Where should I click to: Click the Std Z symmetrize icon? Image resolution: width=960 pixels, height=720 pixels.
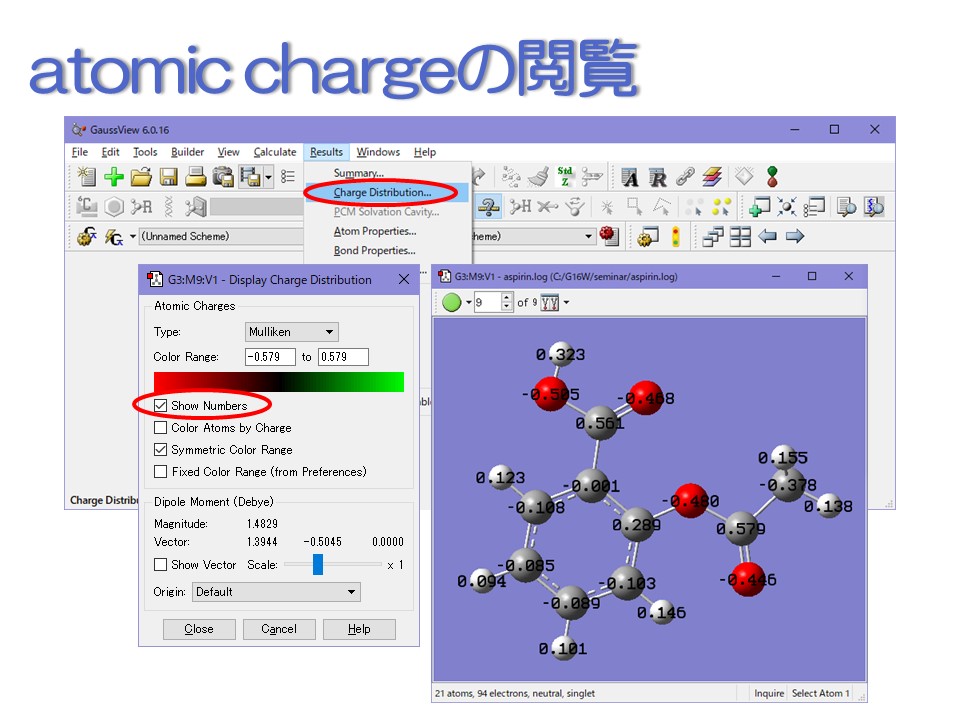[565, 177]
